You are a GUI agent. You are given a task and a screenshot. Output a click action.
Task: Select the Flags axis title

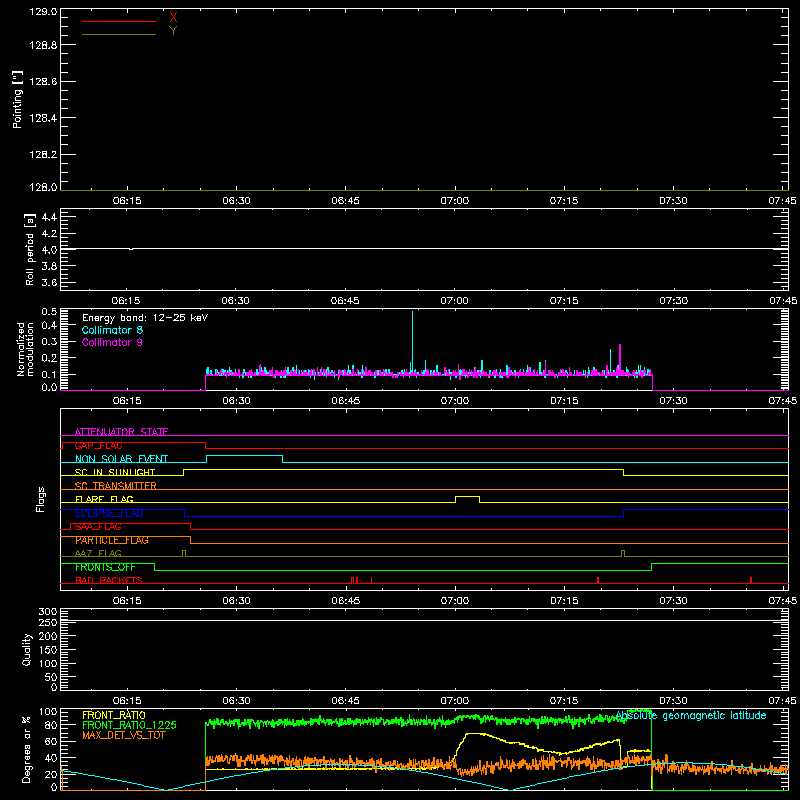[41, 499]
